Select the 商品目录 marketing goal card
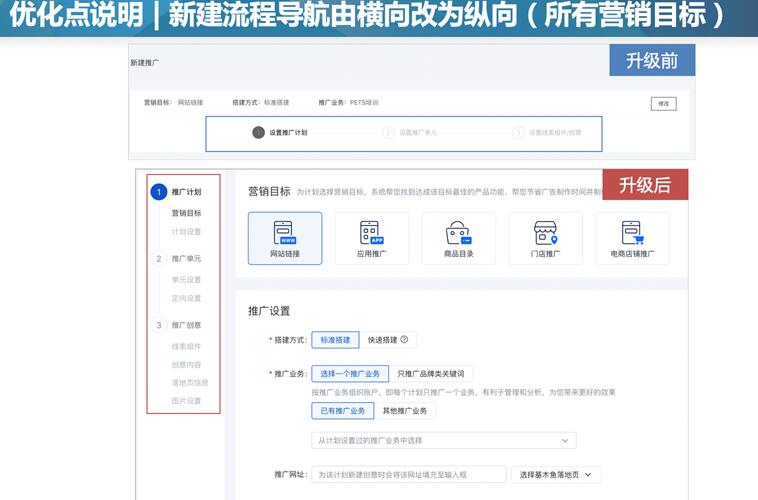Screen dimensions: 758x500 [x=459, y=238]
